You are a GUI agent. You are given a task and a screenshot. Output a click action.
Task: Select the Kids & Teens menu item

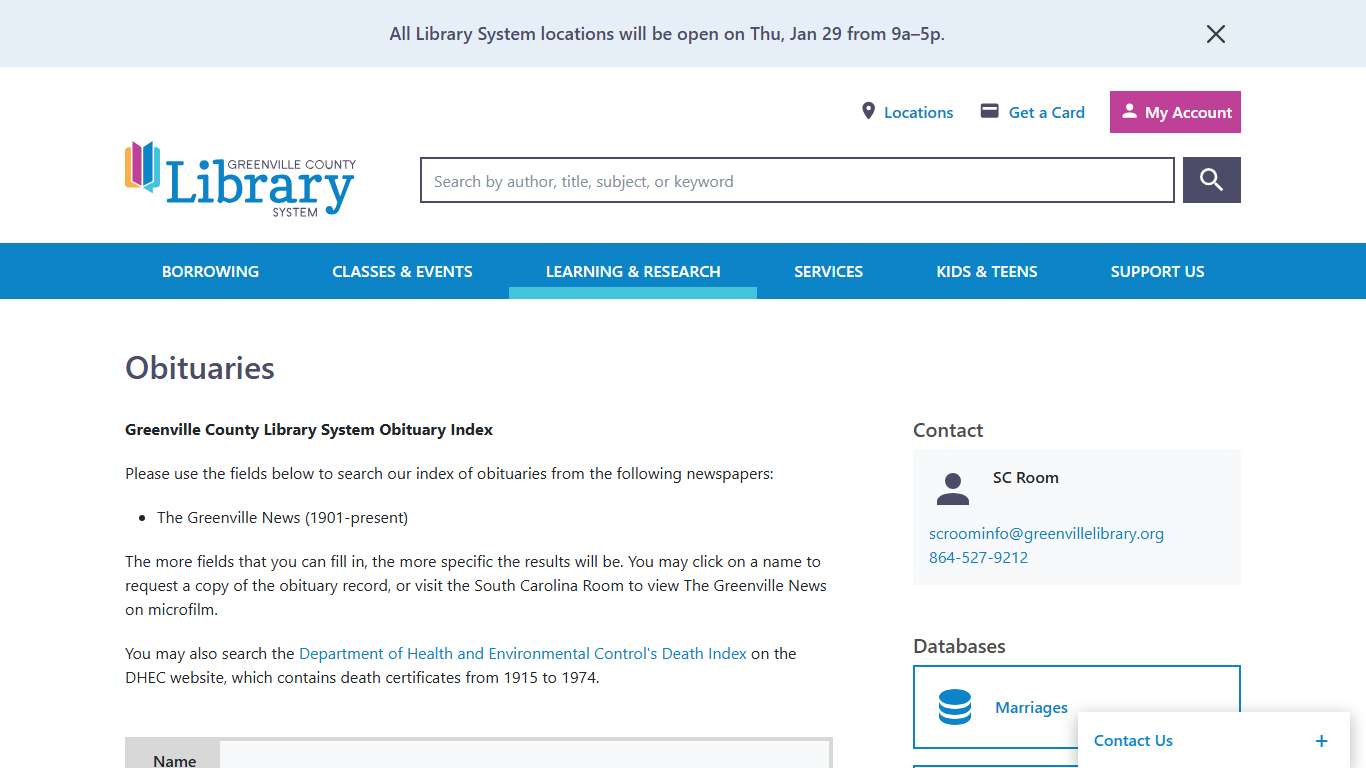[x=986, y=271]
